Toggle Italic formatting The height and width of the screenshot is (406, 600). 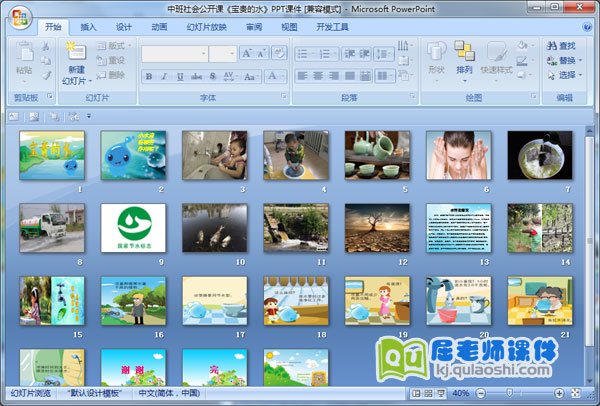(164, 76)
